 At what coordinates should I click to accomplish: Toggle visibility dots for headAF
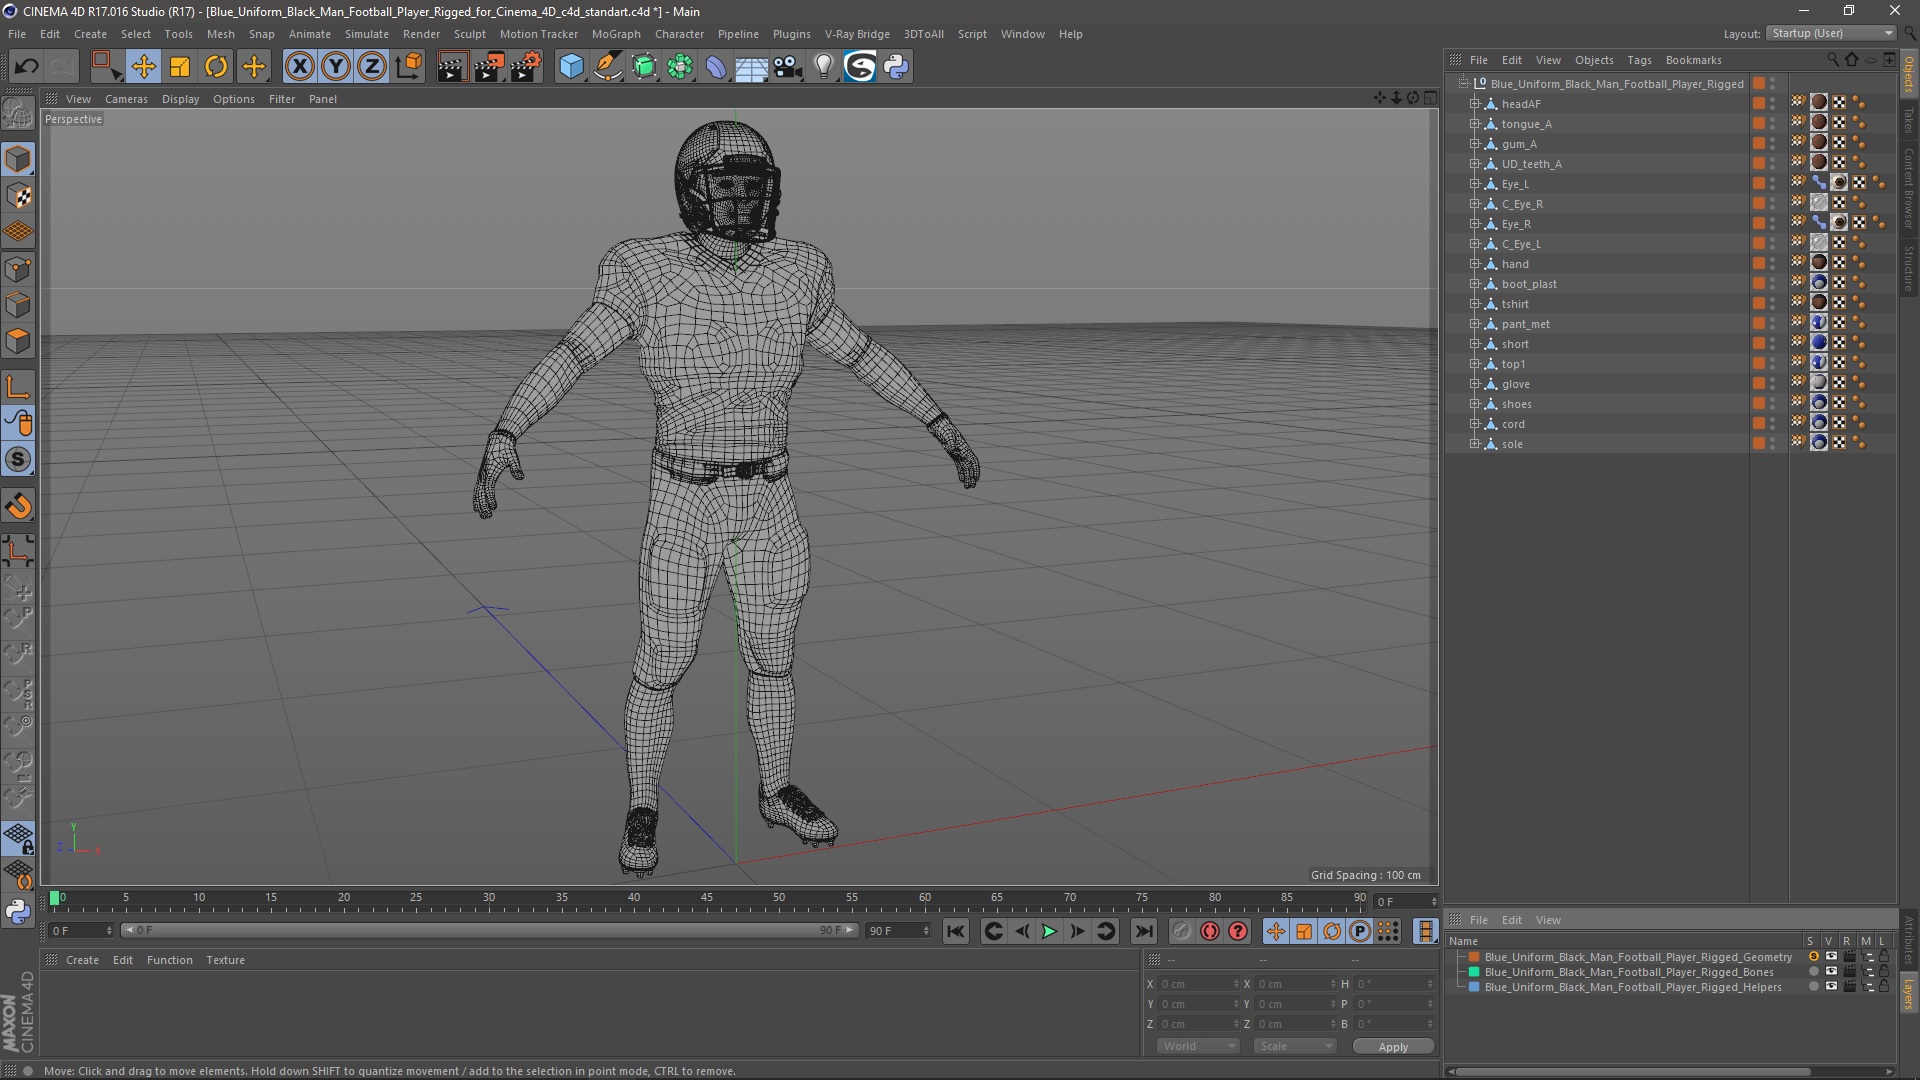(1773, 103)
